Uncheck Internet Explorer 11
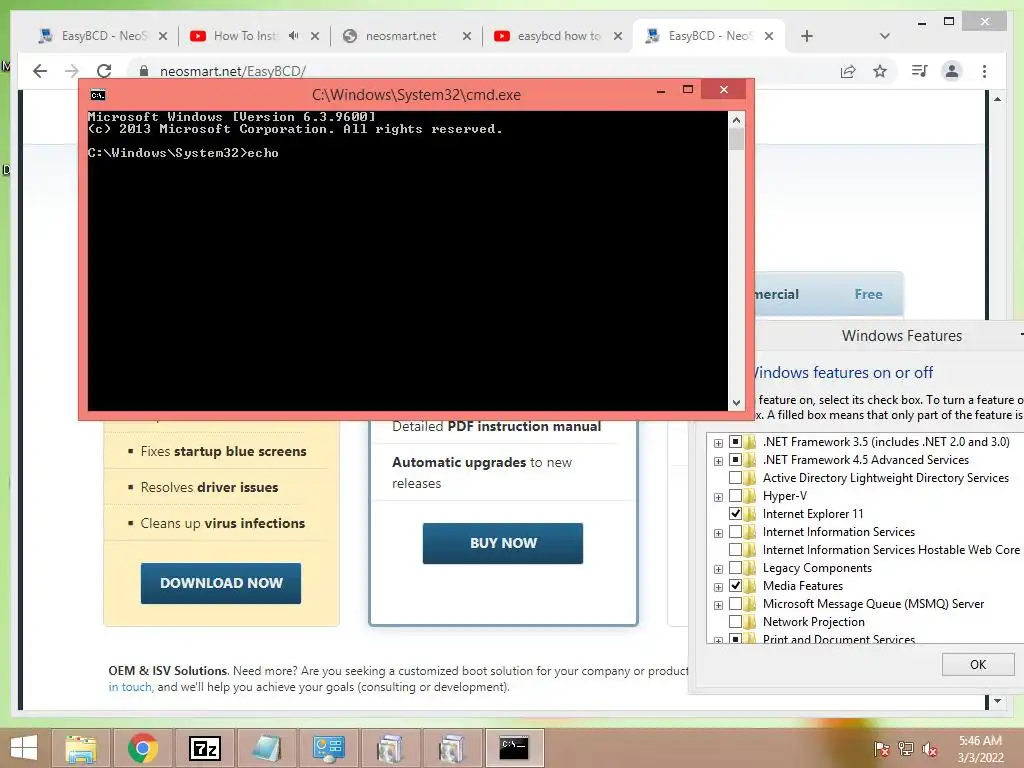 [735, 514]
